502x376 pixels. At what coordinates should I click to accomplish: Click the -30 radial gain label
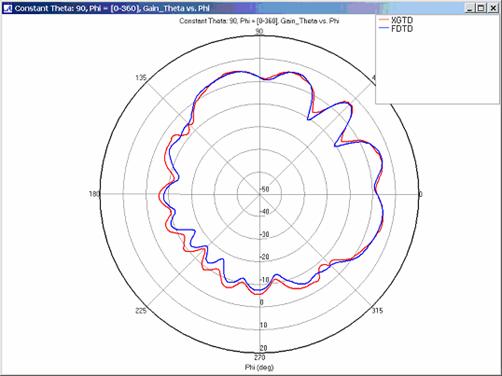(264, 235)
